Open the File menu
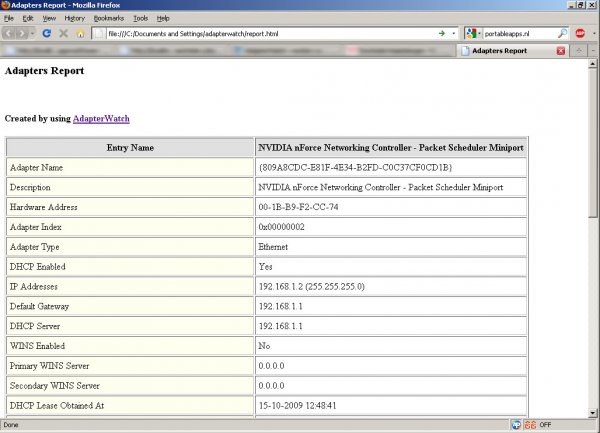 point(8,18)
